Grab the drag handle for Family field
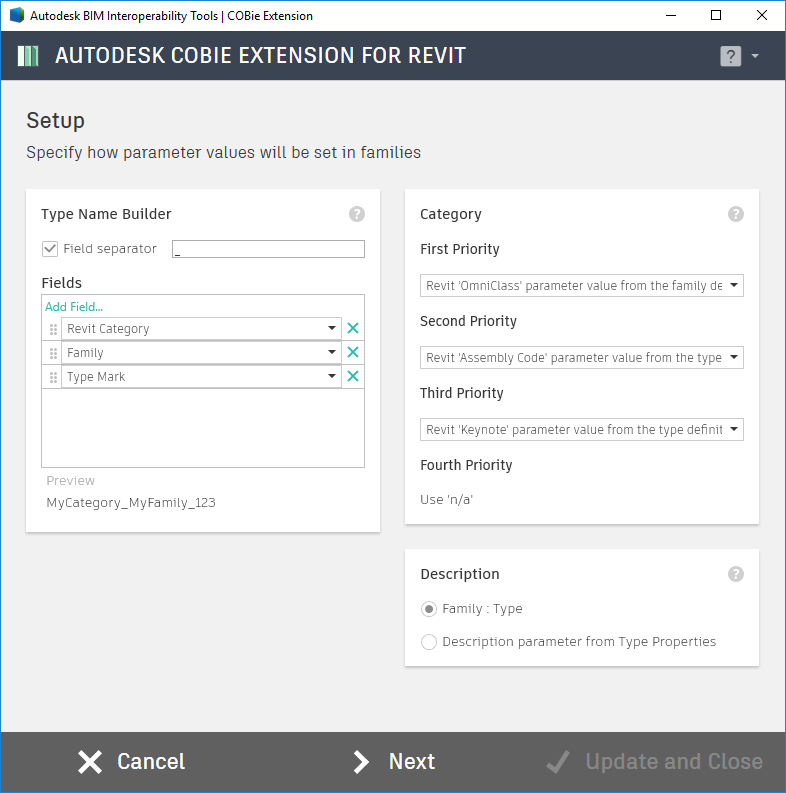The height and width of the screenshot is (793, 786). point(53,353)
